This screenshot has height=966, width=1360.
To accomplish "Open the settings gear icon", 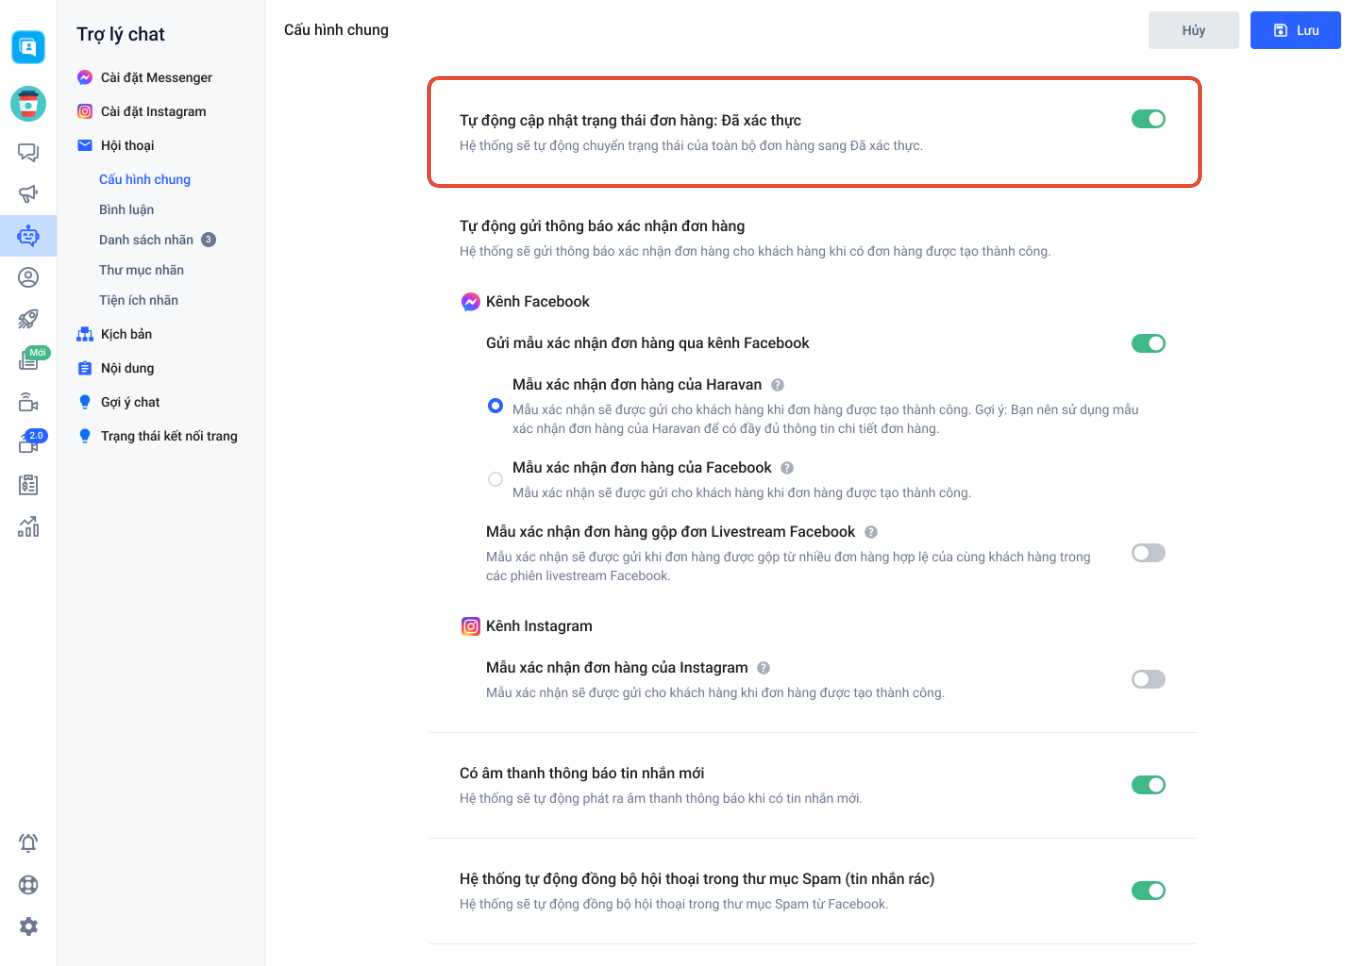I will (28, 927).
